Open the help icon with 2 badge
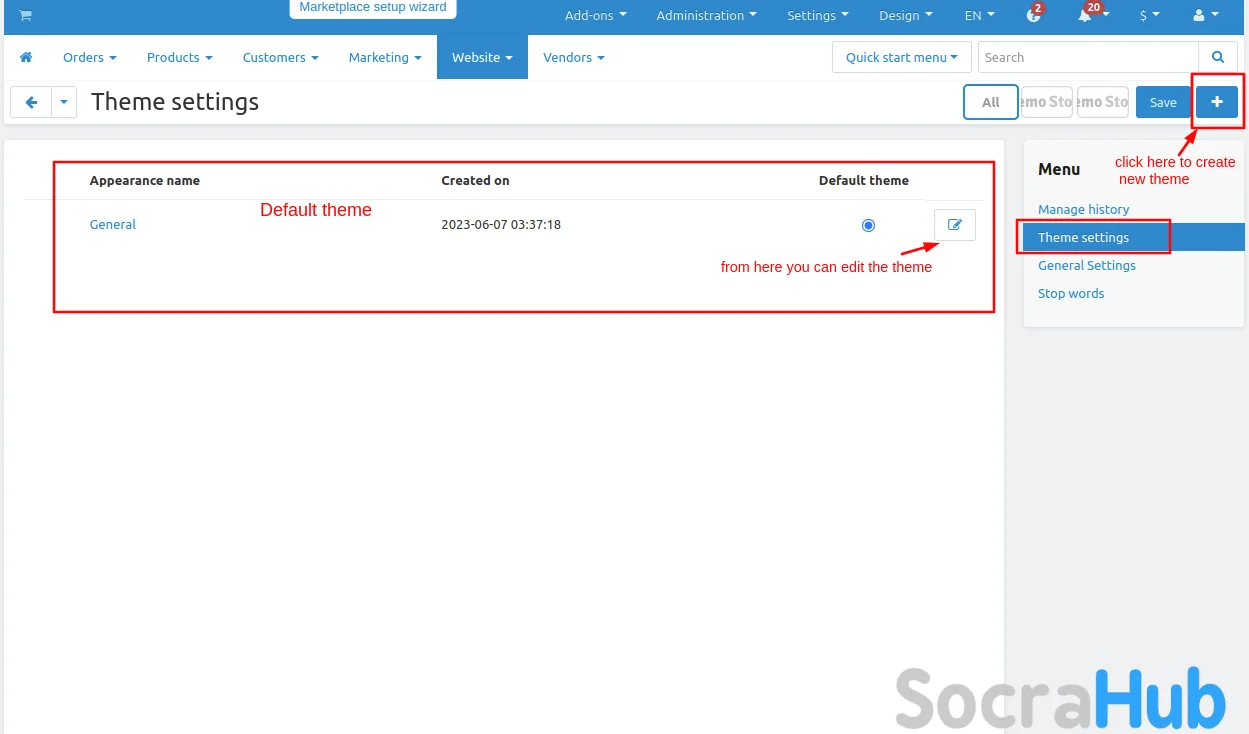 [x=1034, y=15]
